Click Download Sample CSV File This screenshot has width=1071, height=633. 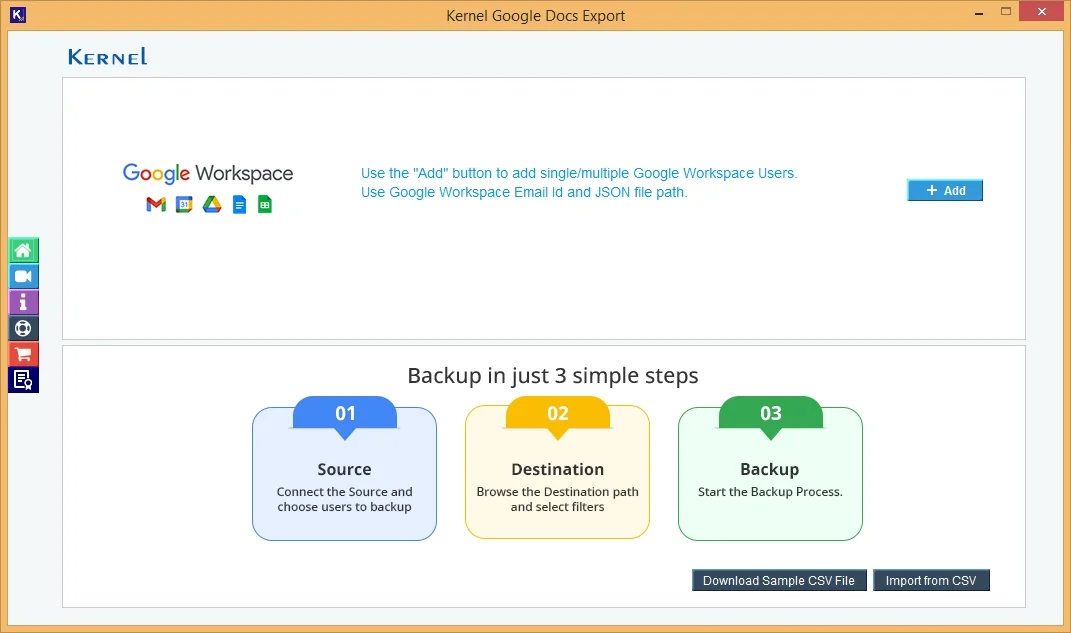pyautogui.click(x=779, y=580)
